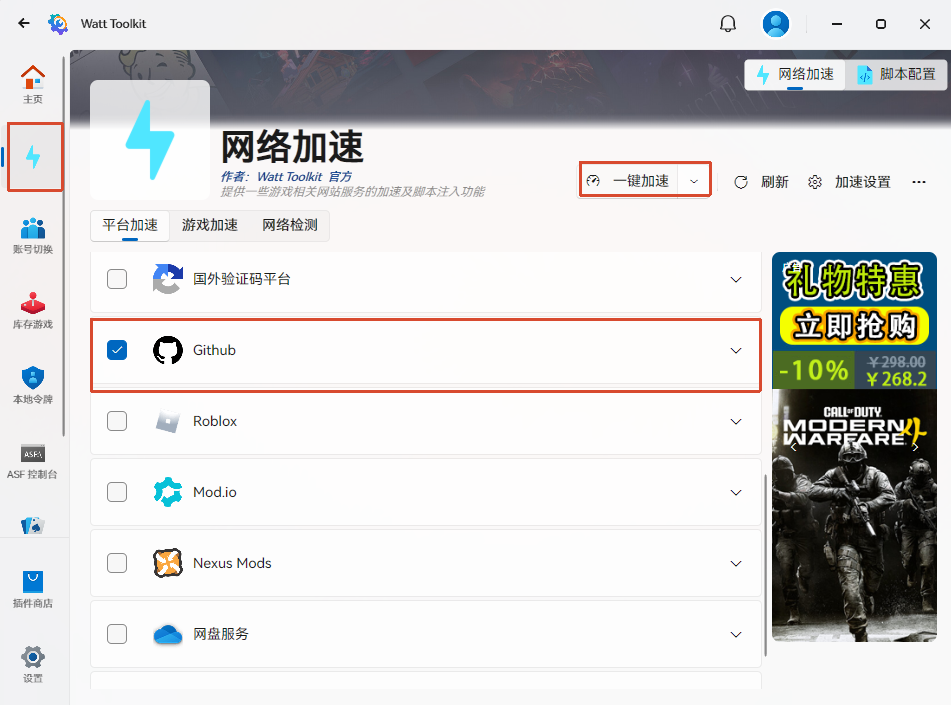This screenshot has height=705, width=951.
Task: Click the back arrow in title bar
Action: (x=24, y=23)
